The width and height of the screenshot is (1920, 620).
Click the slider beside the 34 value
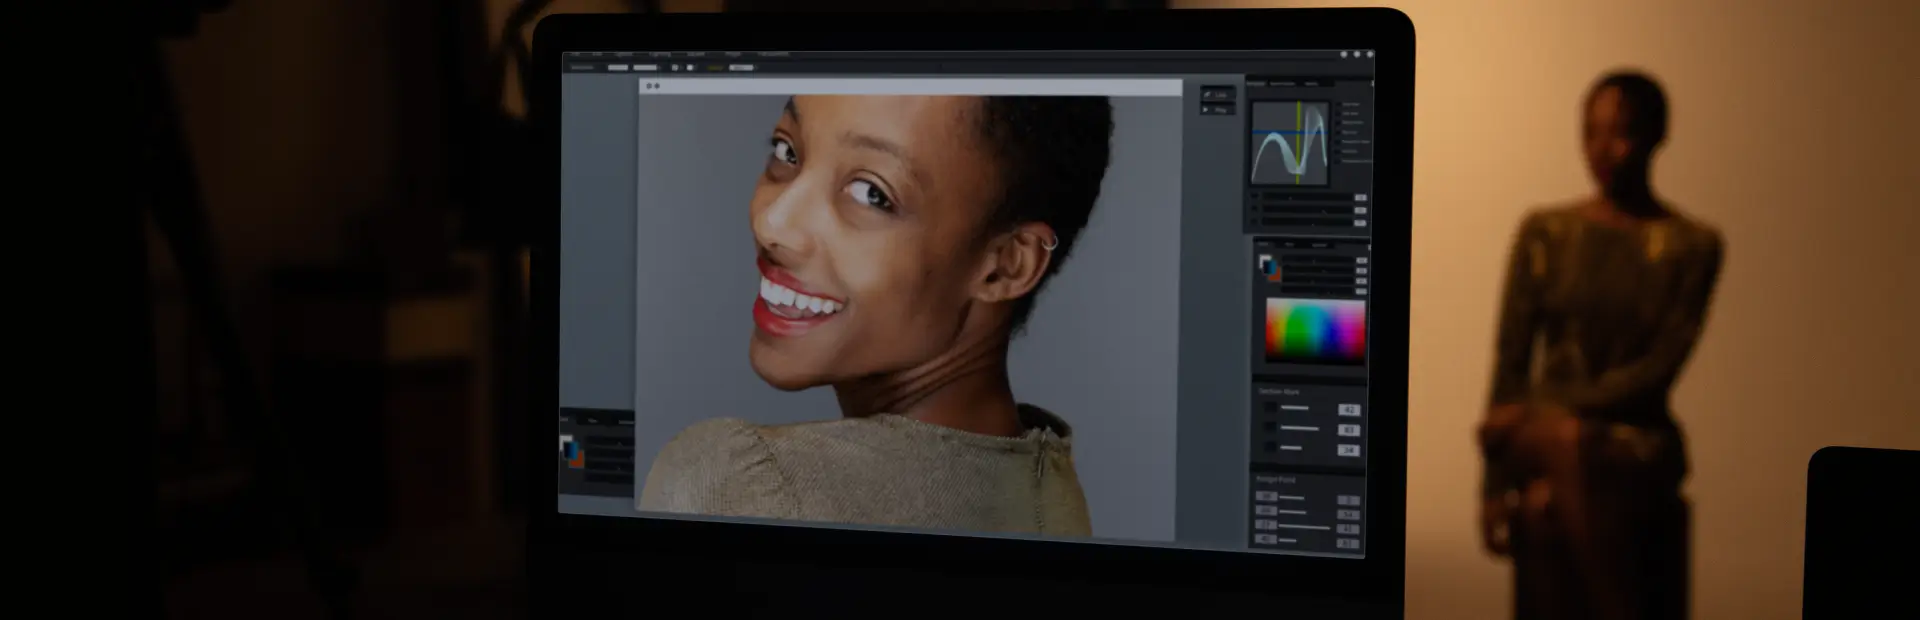(x=1291, y=448)
